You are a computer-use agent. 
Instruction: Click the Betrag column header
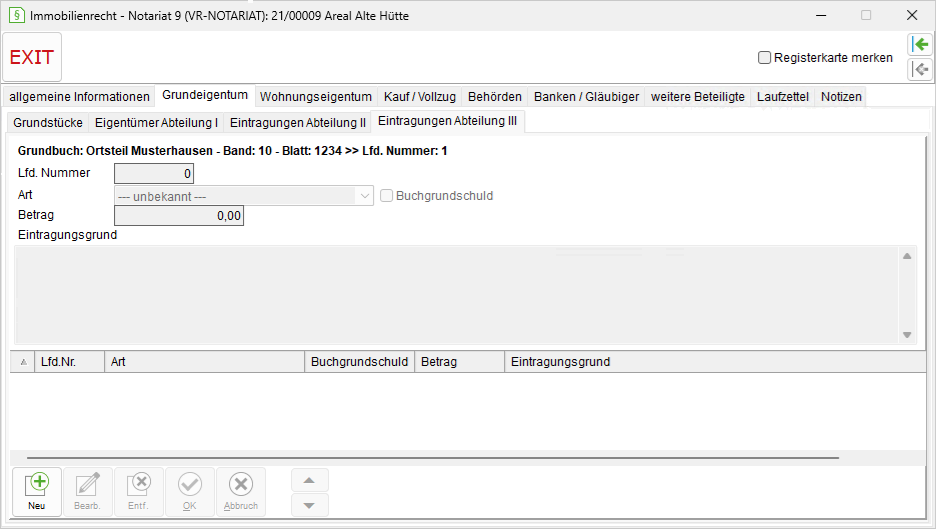[x=460, y=362]
